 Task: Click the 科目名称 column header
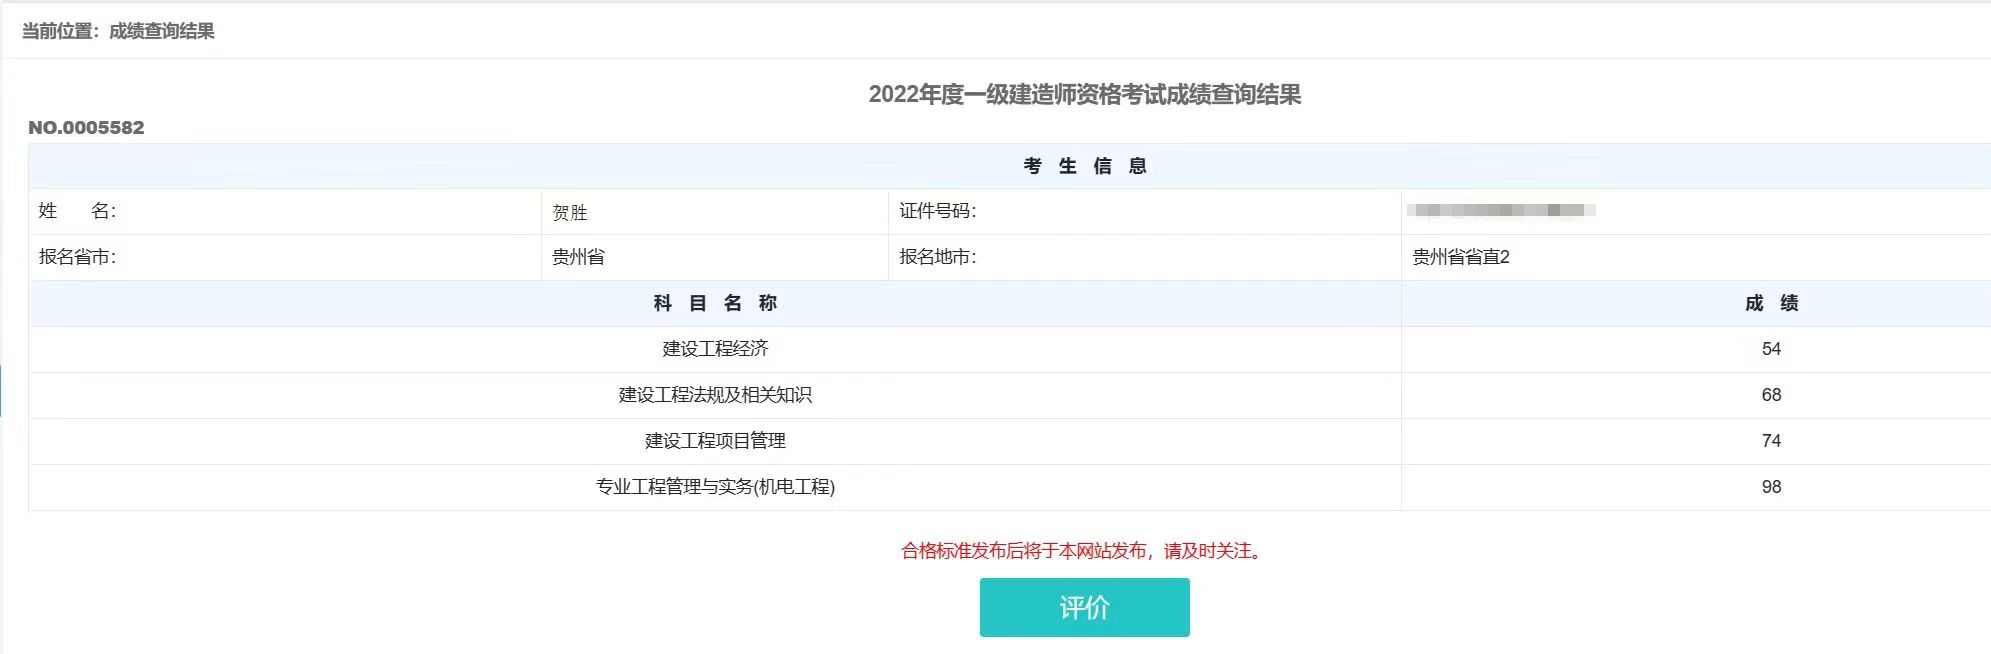pyautogui.click(x=715, y=303)
